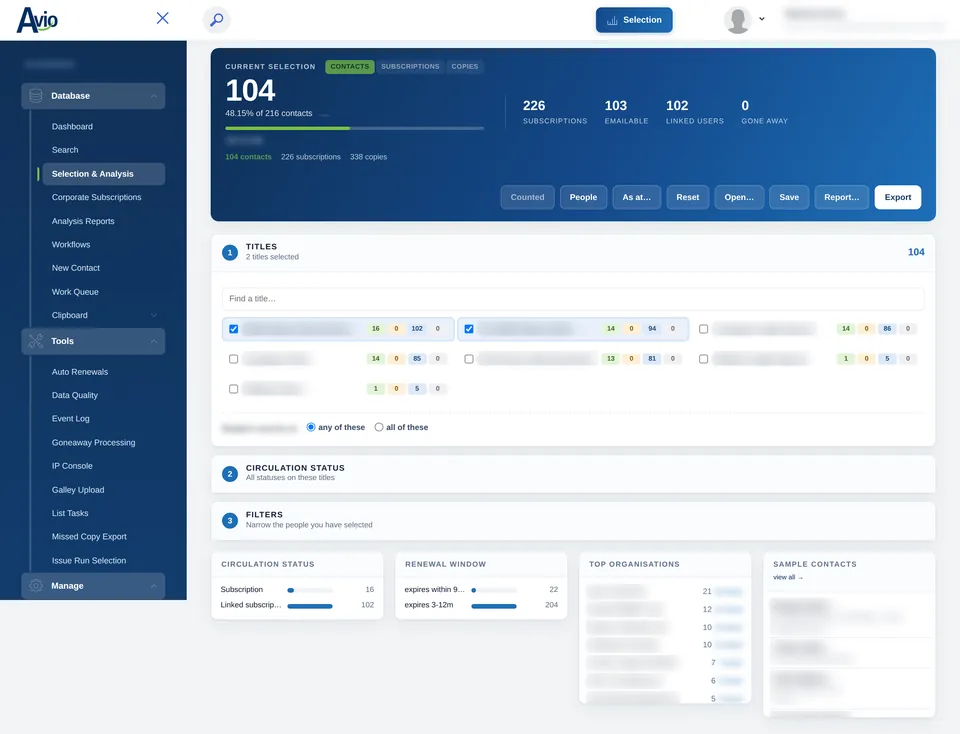Expand the Filters section header
This screenshot has height=734, width=960.
click(572, 521)
